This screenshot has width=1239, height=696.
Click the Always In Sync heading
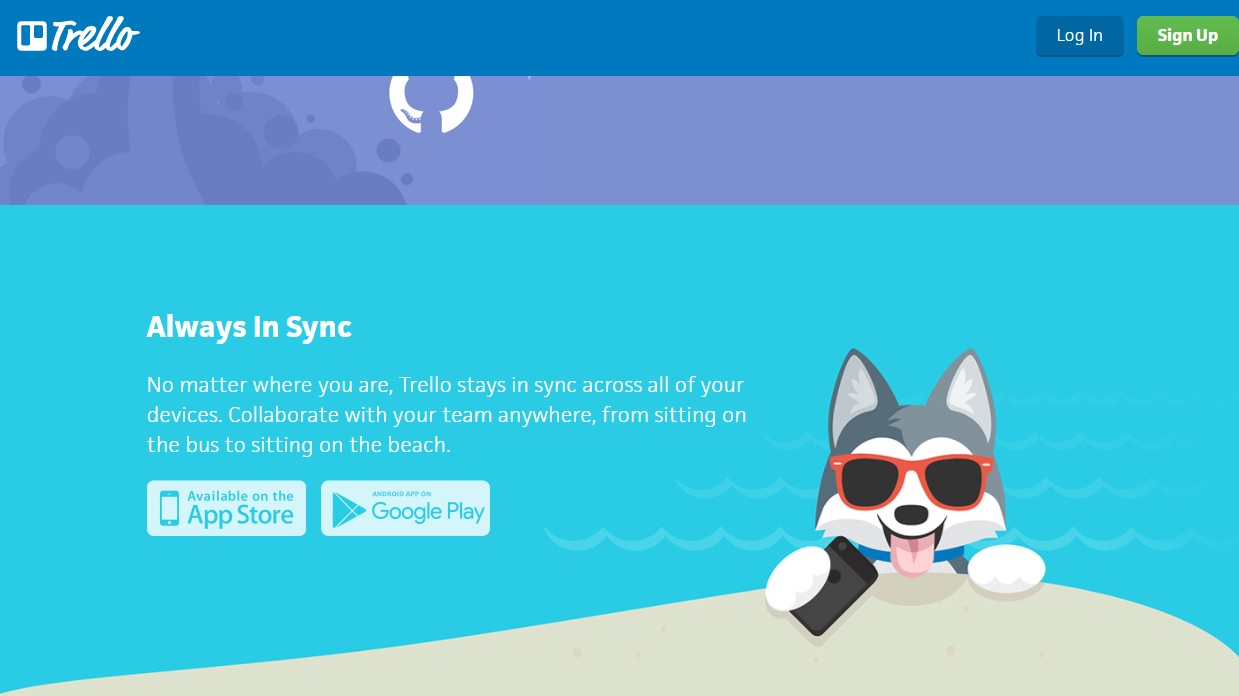click(249, 326)
